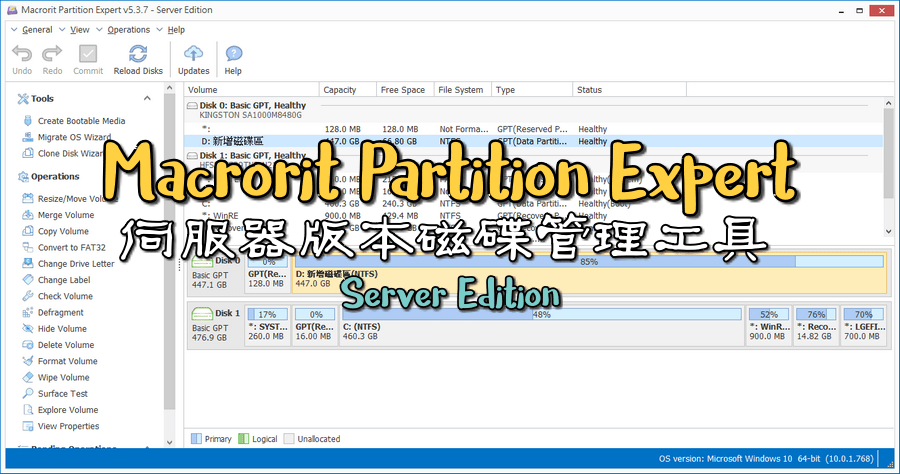The image size is (900, 474).
Task: Click the Commit checkmark icon
Action: [88, 54]
